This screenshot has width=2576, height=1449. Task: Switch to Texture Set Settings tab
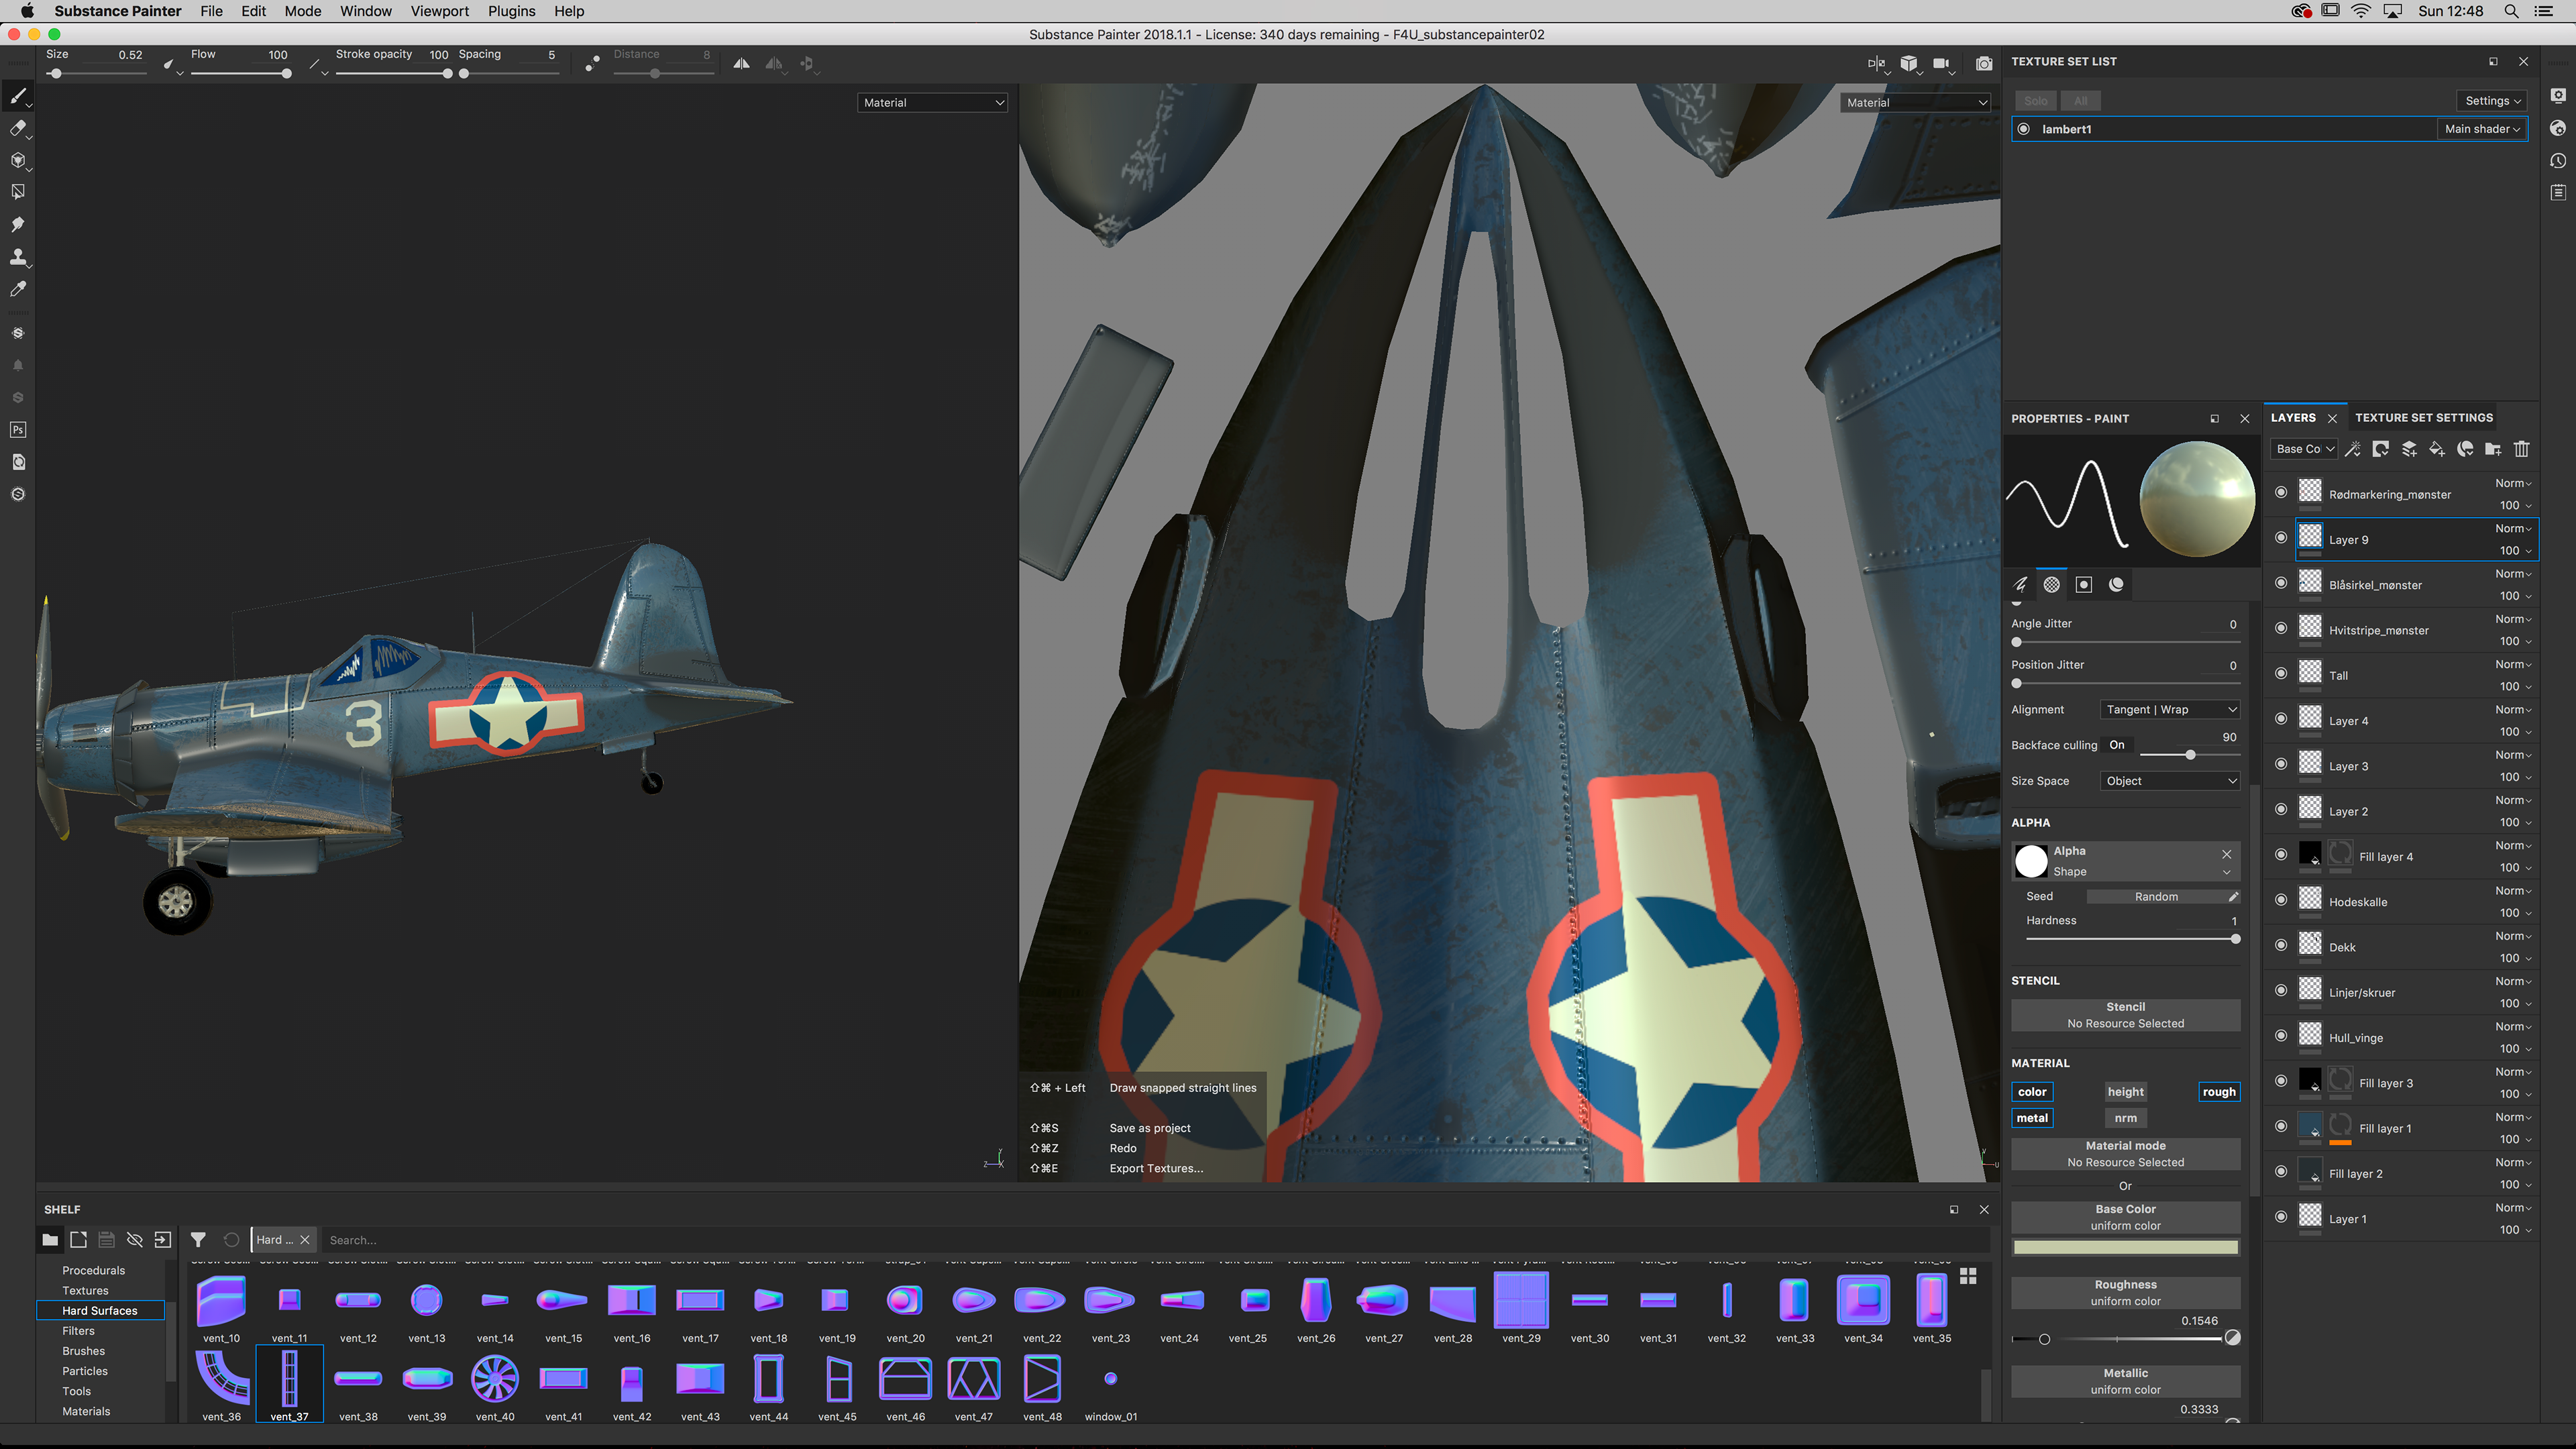point(2423,418)
